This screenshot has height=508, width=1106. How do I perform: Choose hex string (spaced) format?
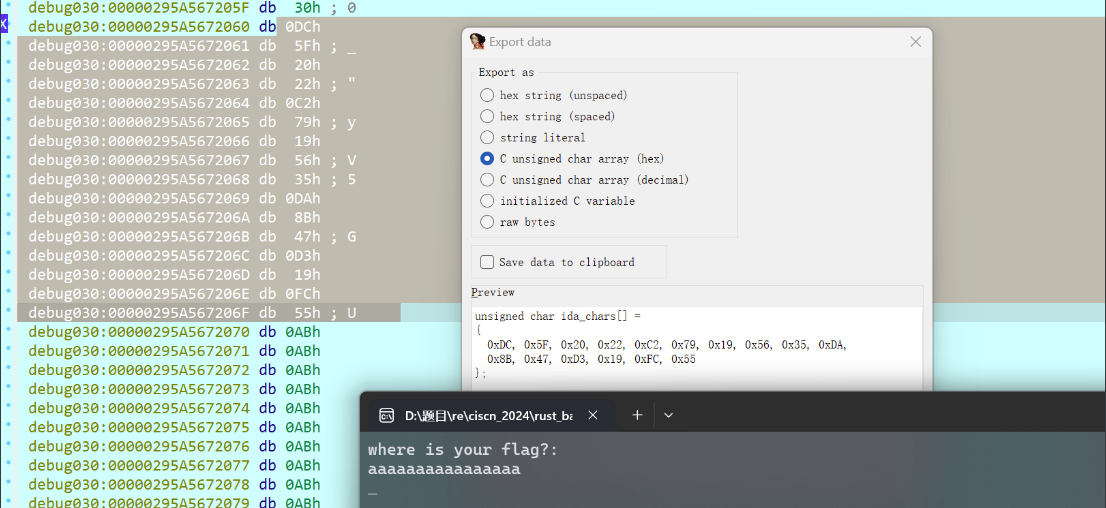pyautogui.click(x=487, y=116)
